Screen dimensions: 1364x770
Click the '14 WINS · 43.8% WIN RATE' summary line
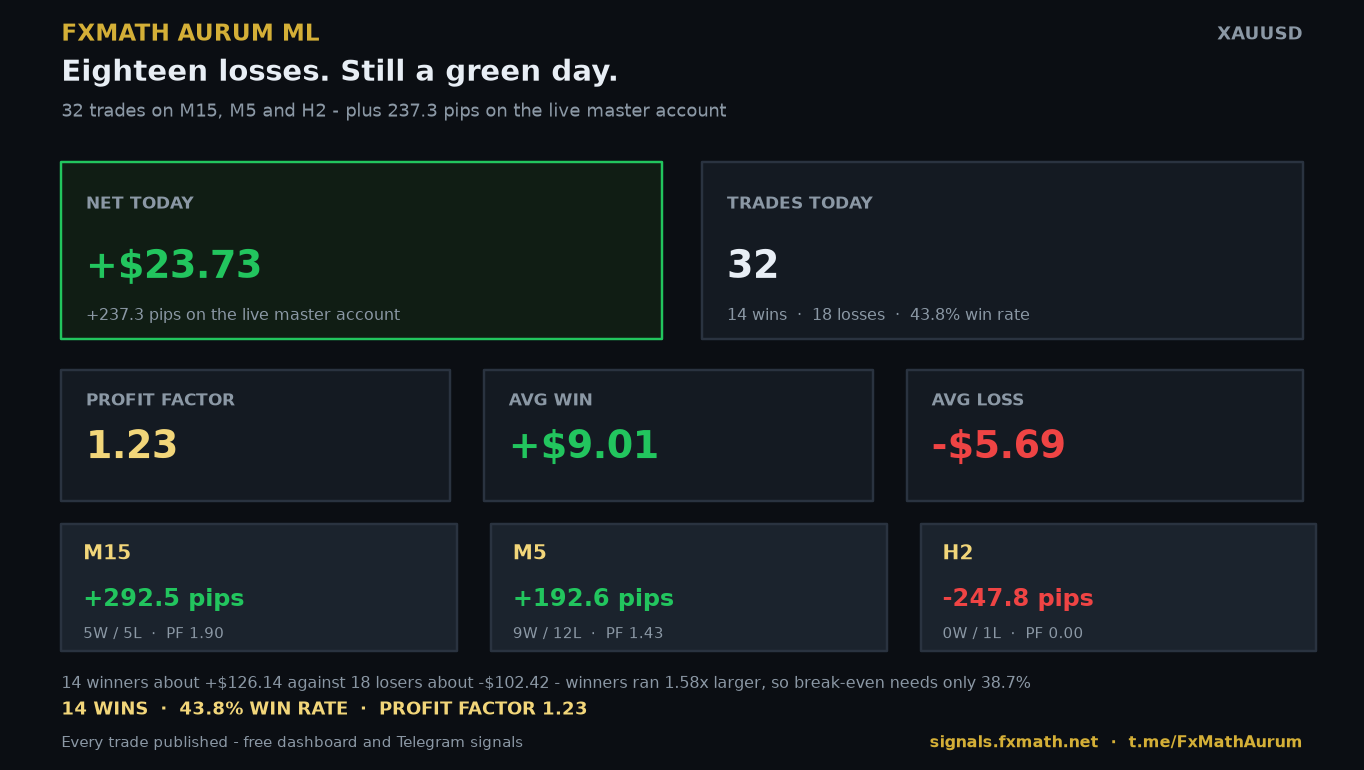(x=324, y=709)
